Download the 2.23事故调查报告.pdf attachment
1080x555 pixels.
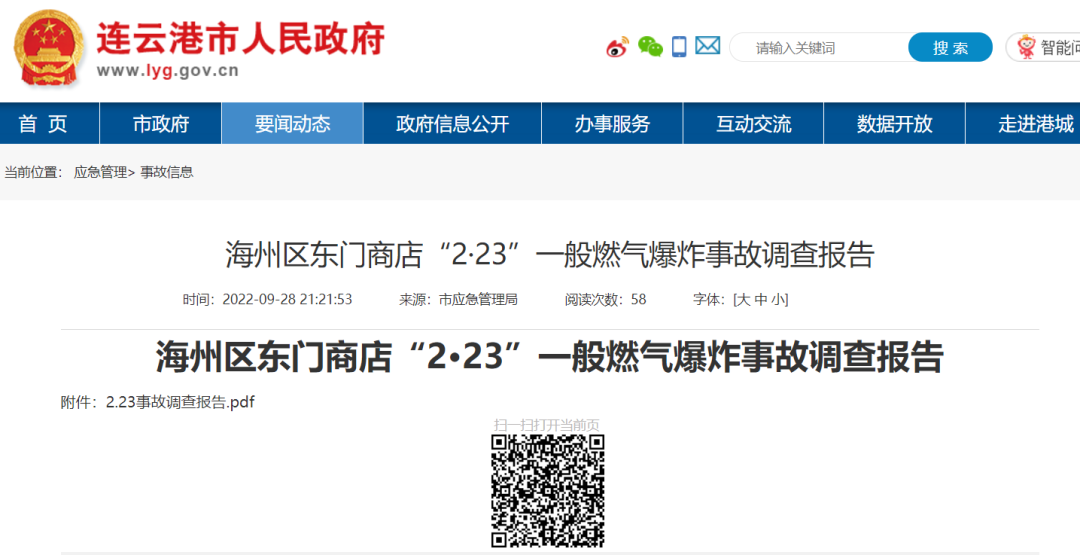180,402
